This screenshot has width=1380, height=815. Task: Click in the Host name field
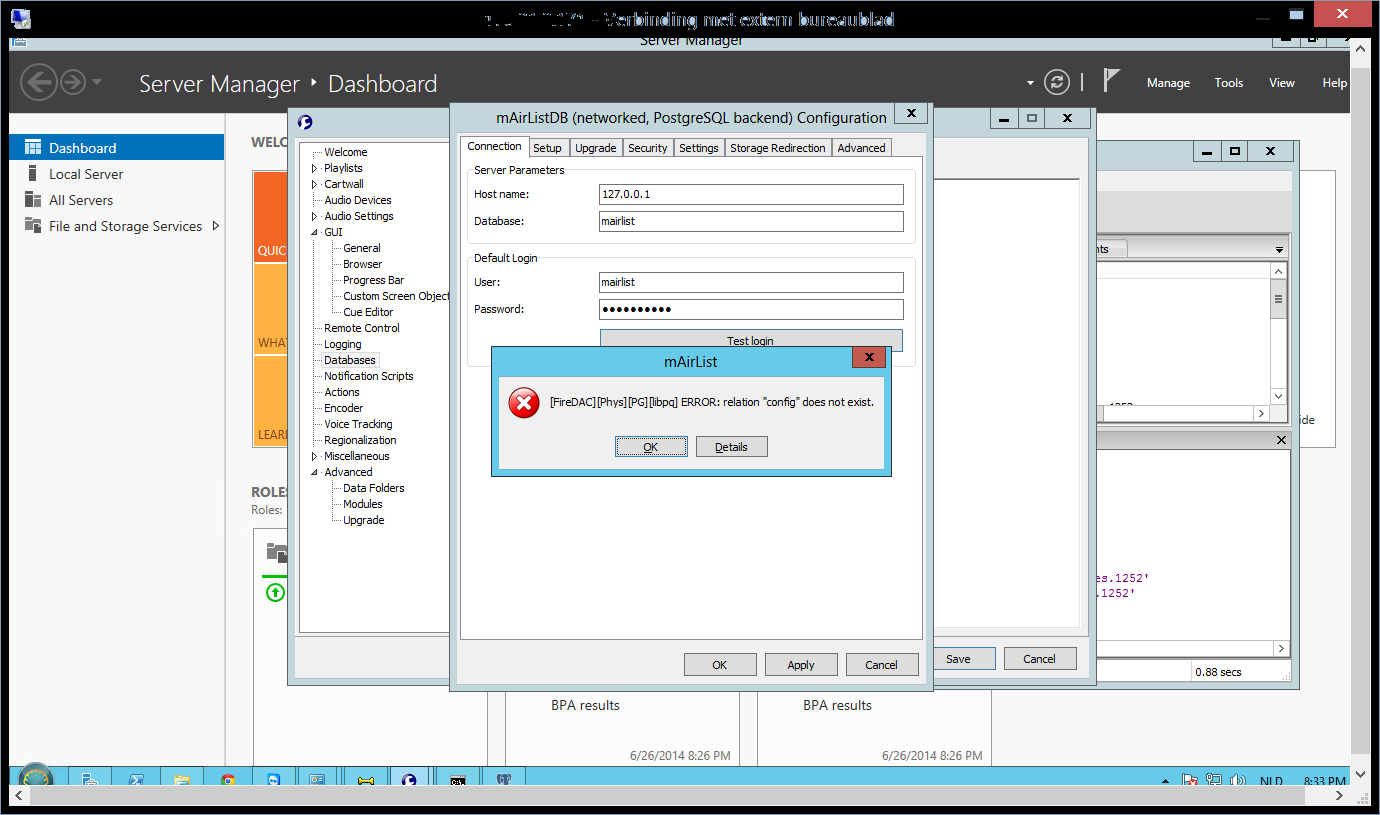tap(751, 194)
